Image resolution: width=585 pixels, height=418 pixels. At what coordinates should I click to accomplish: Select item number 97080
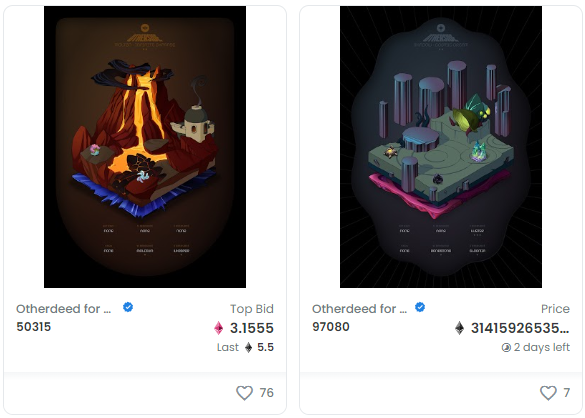(x=331, y=327)
